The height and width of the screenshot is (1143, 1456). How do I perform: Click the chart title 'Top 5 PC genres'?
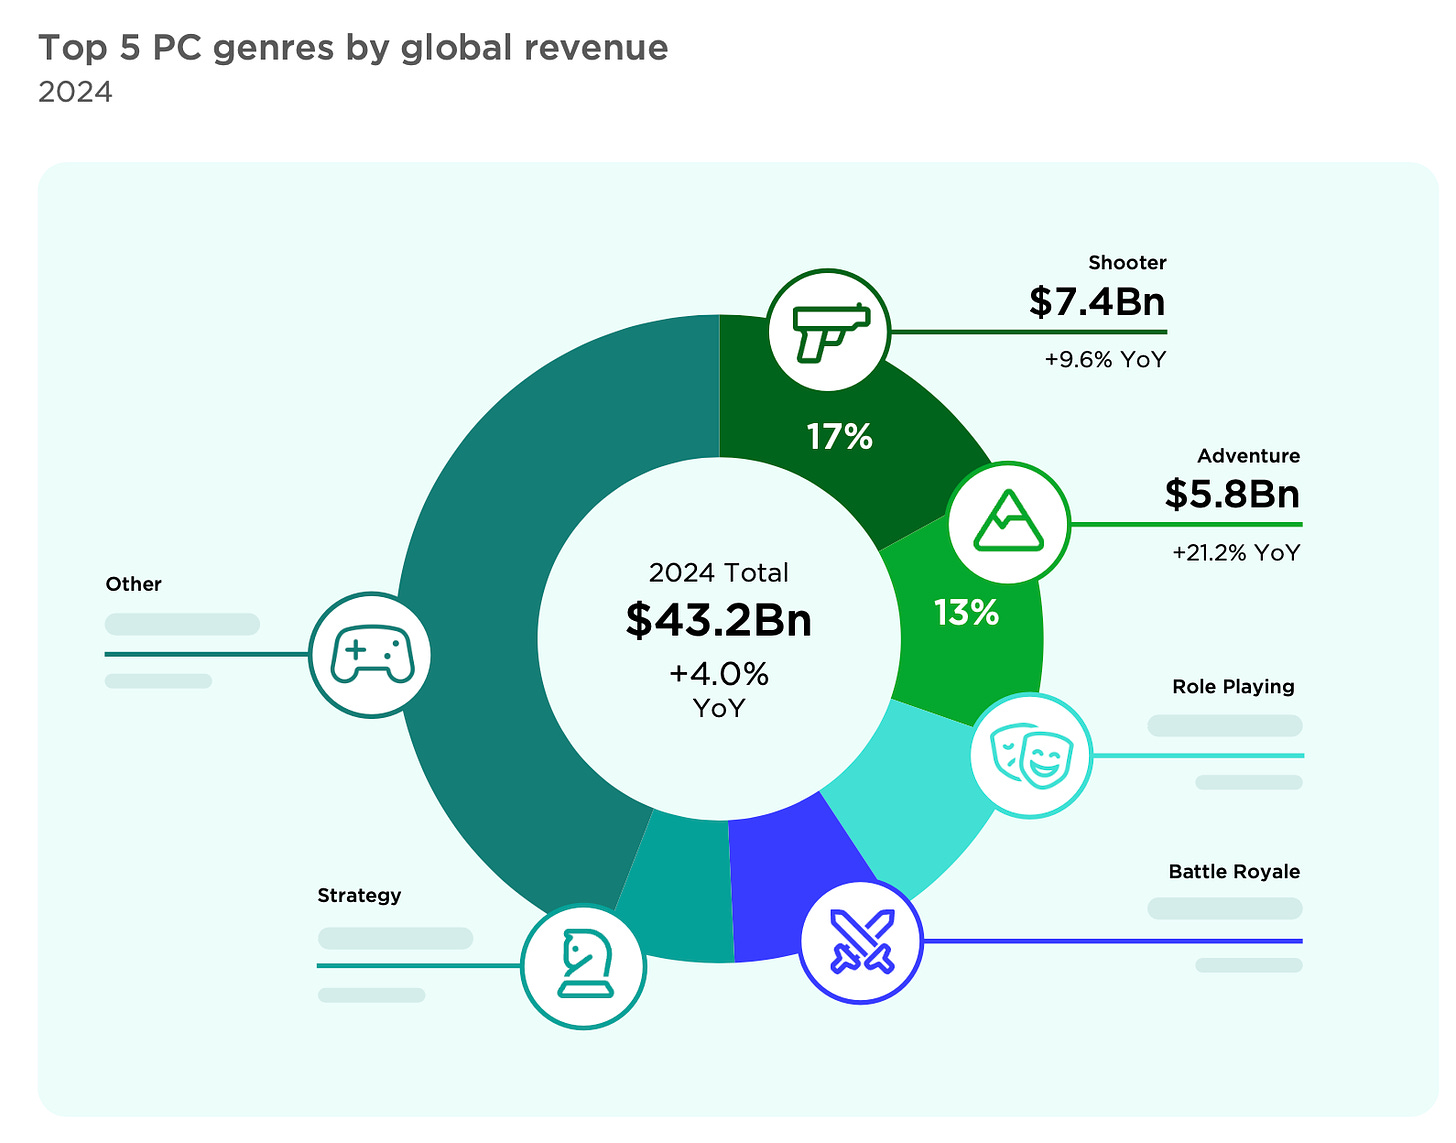pyautogui.click(x=353, y=47)
